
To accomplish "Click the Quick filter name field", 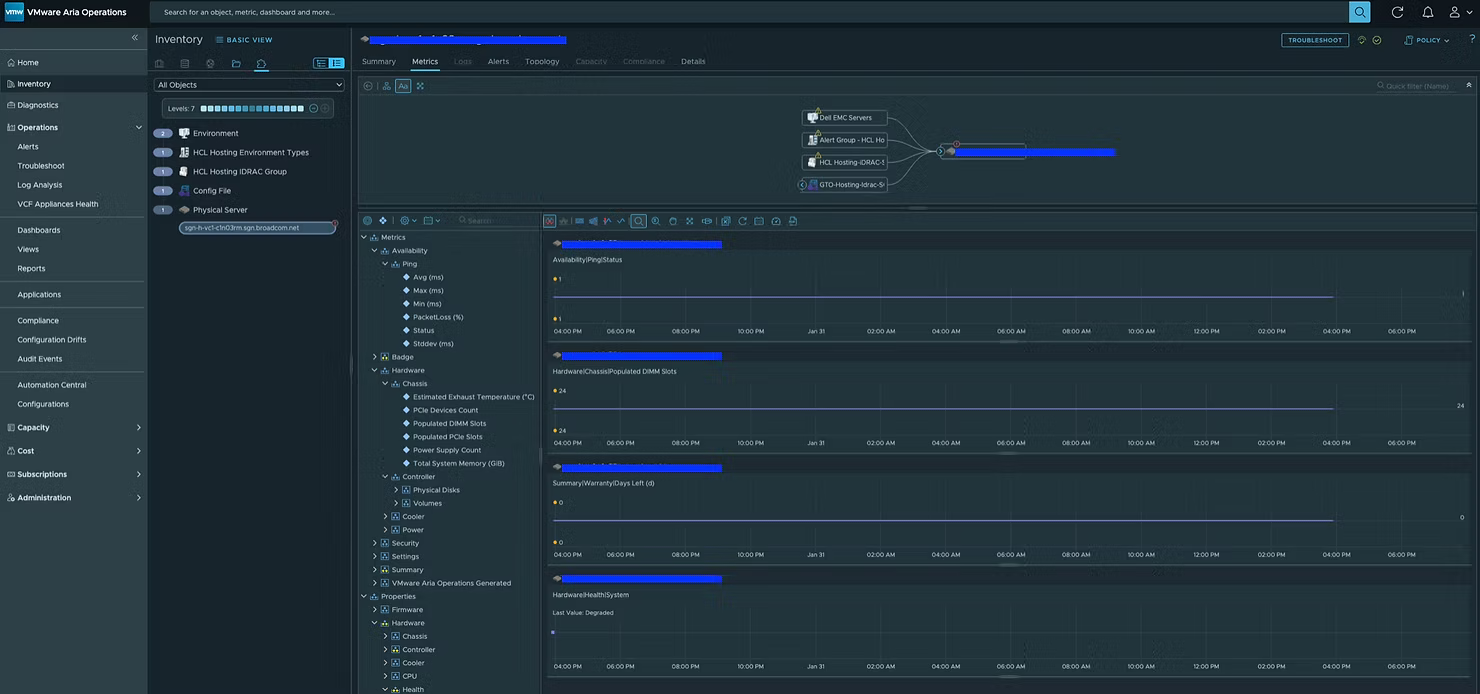I will coord(1416,86).
